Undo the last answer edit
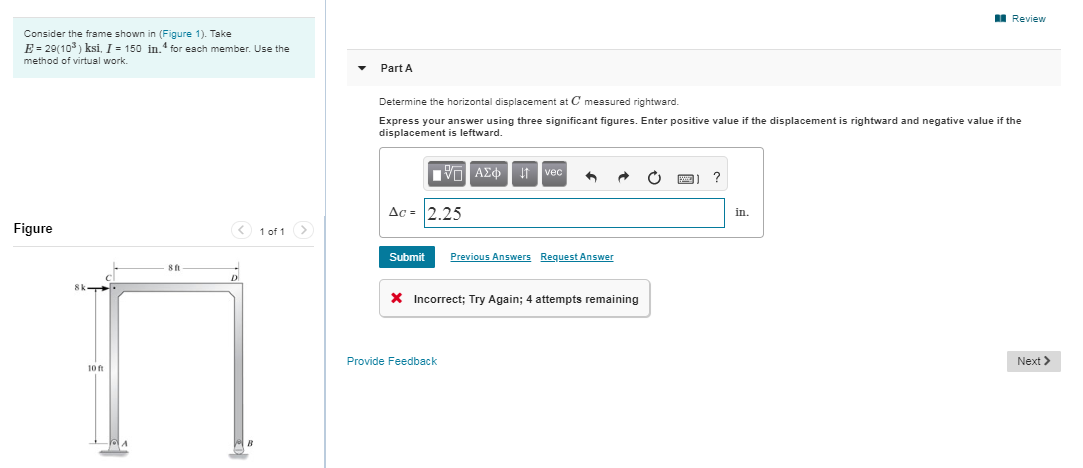 click(591, 177)
